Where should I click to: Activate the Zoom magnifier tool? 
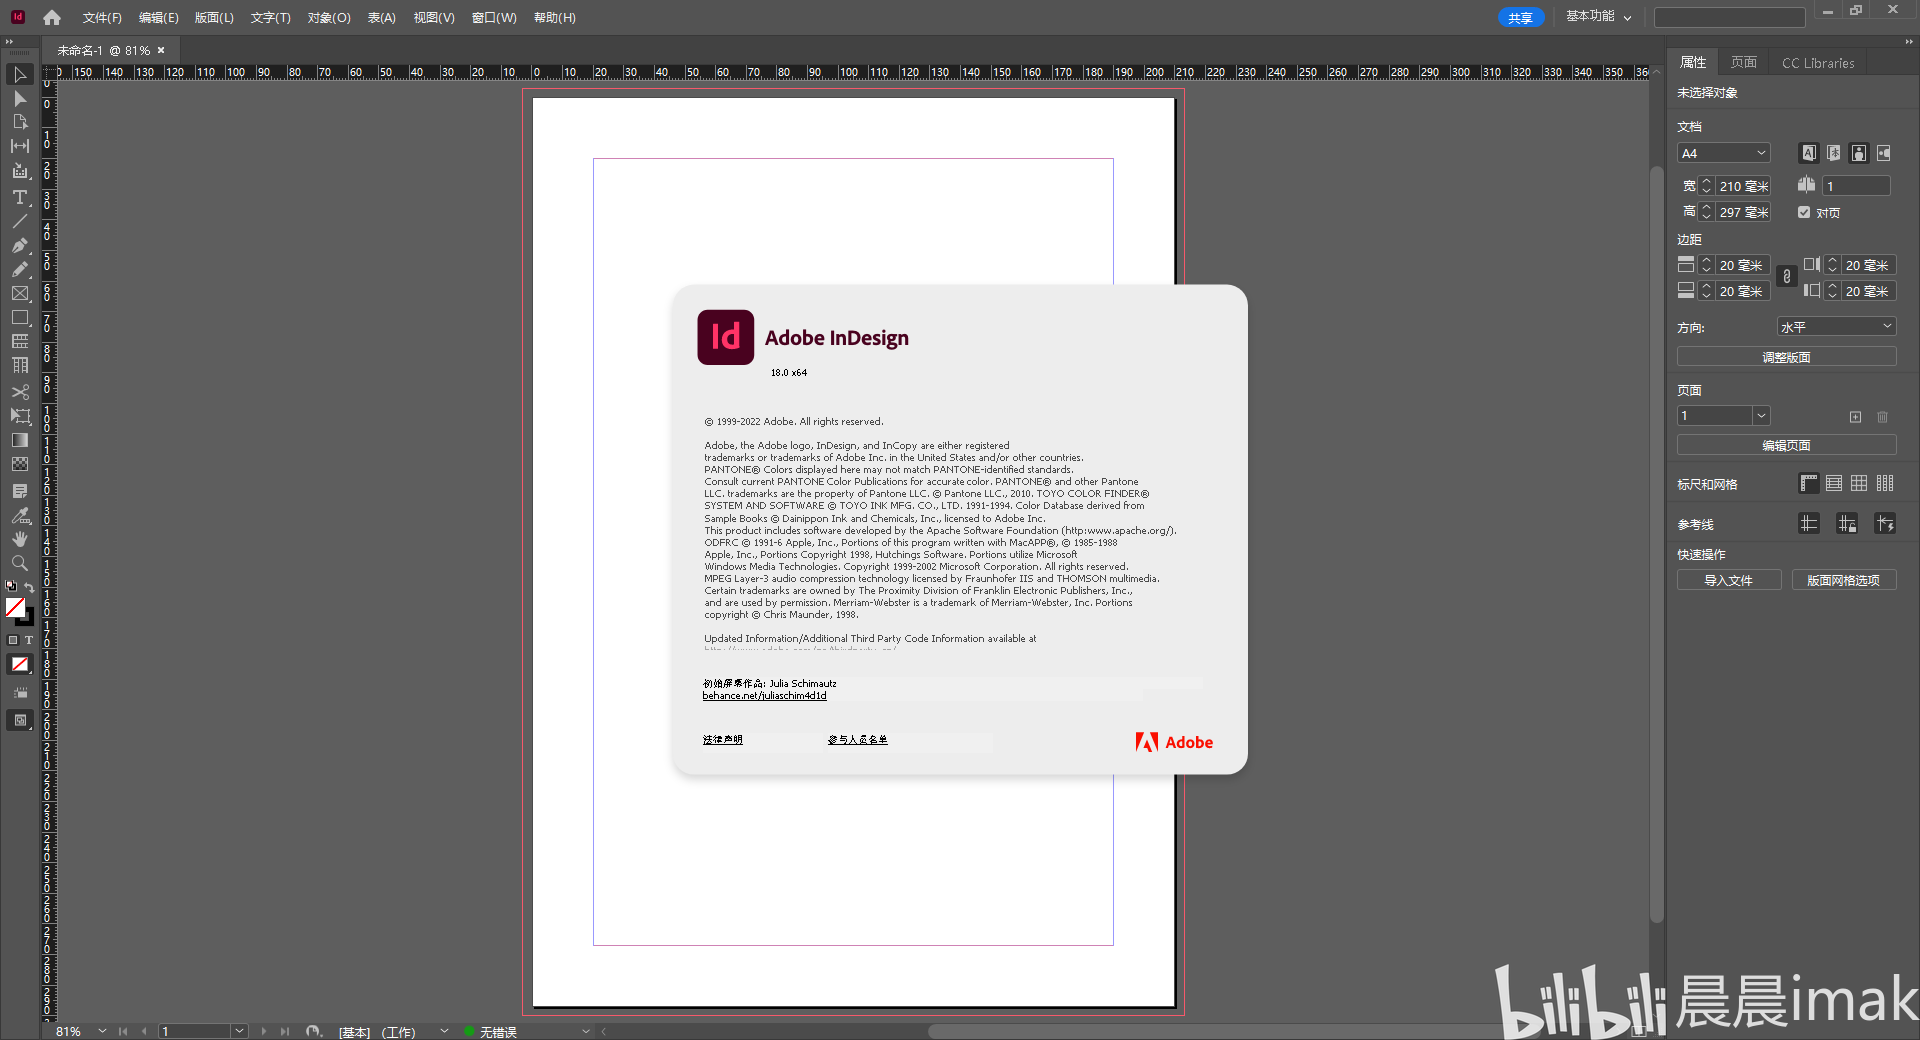20,563
